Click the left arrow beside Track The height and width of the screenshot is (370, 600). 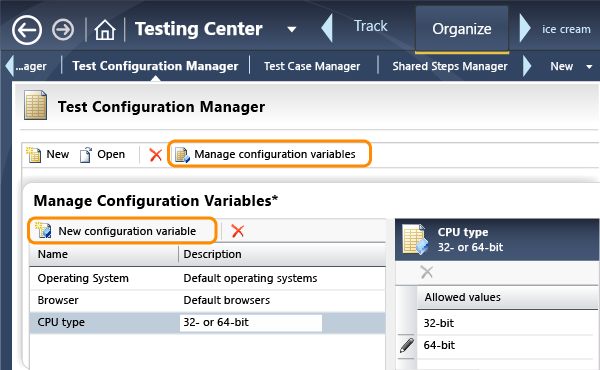click(327, 28)
